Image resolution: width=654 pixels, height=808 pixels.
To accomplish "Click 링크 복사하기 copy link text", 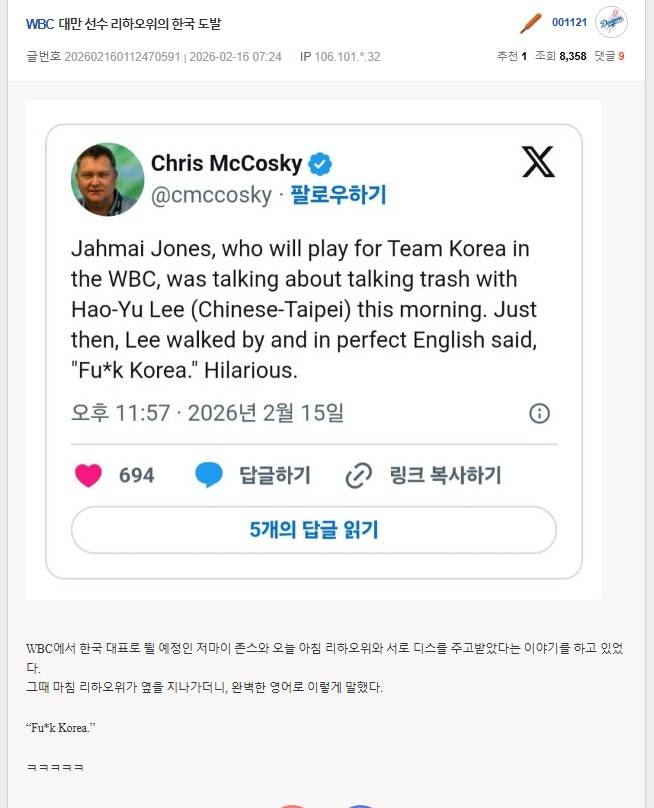I will (x=445, y=475).
